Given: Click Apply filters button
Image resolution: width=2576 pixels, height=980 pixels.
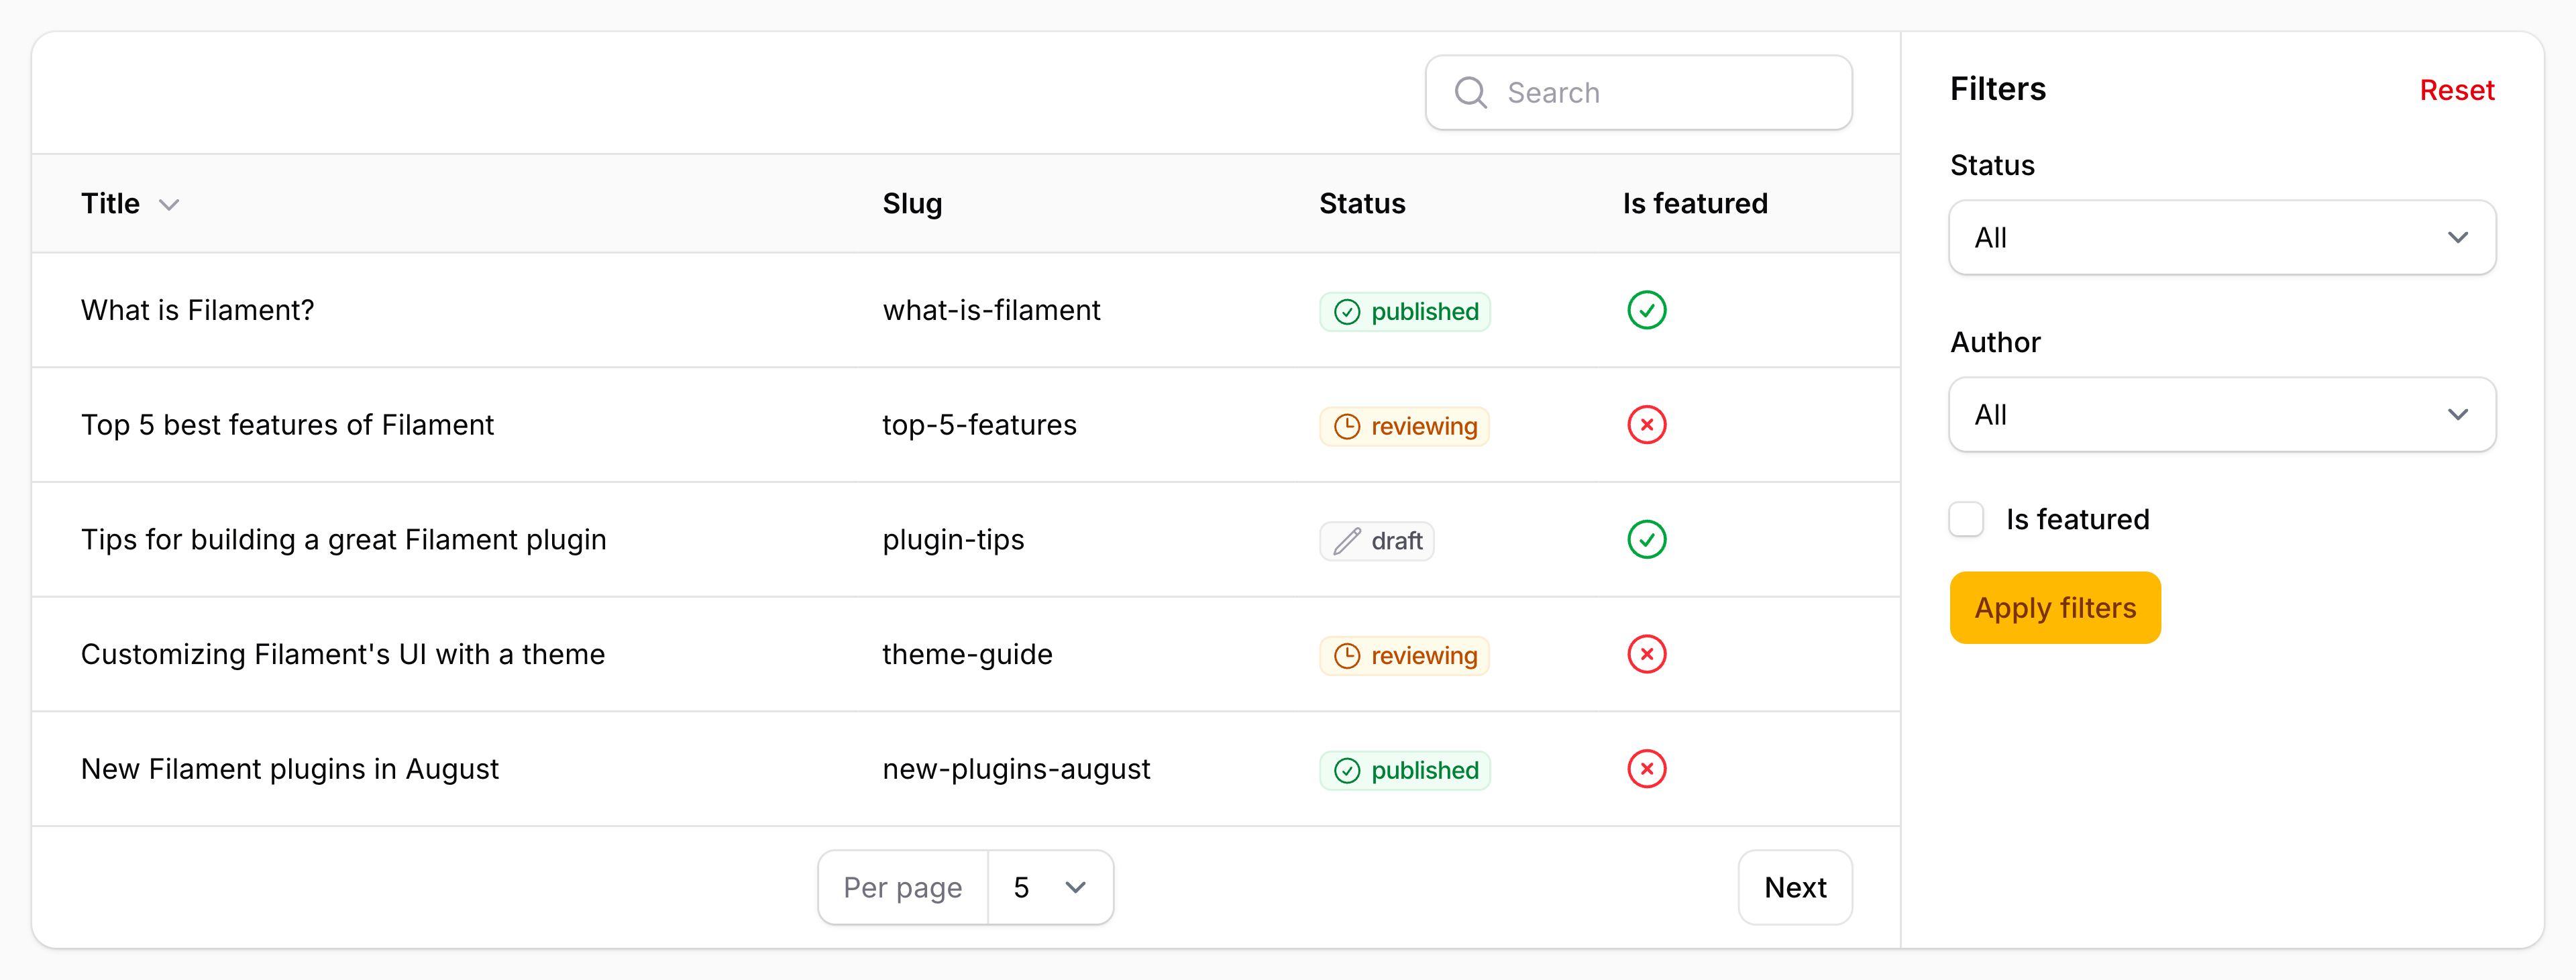Looking at the screenshot, I should pos(2055,608).
